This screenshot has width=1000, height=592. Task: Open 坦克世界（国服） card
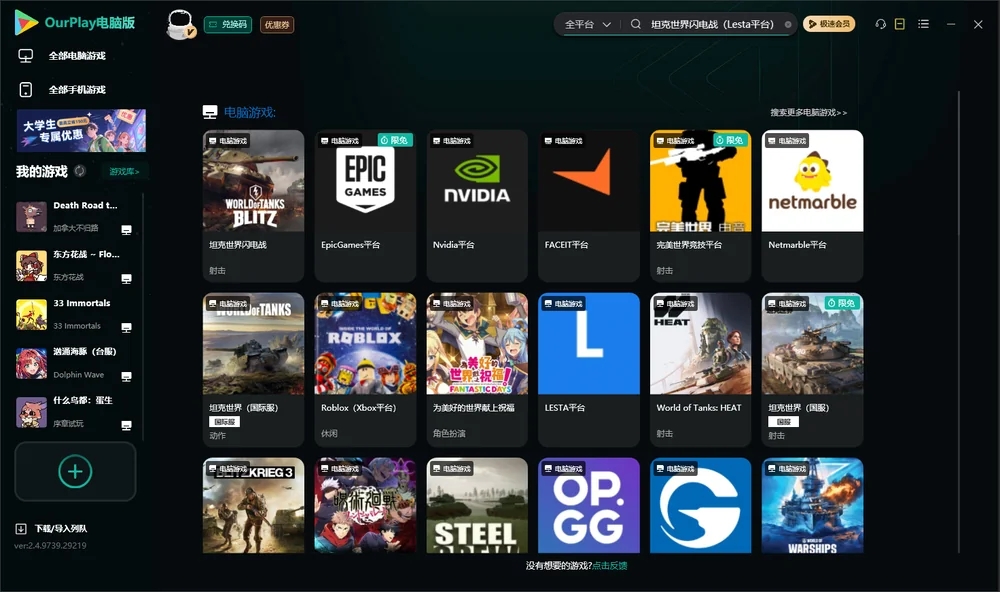click(x=812, y=369)
